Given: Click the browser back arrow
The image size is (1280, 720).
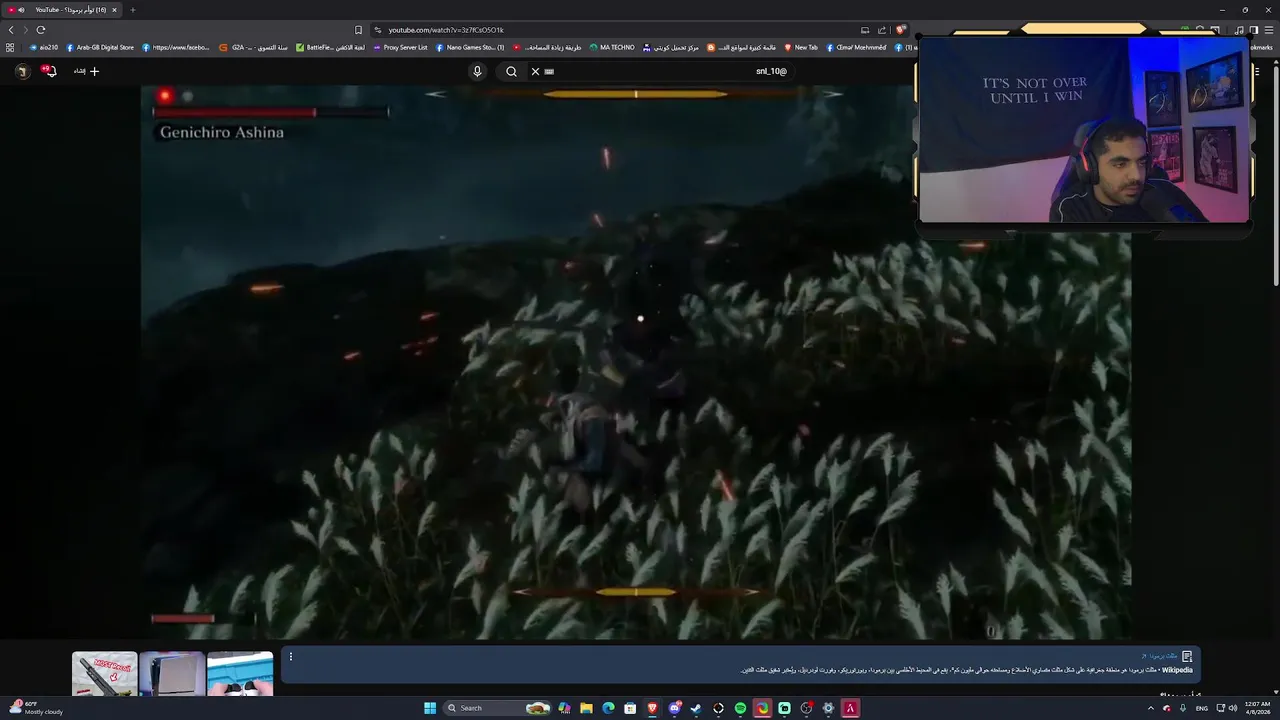Looking at the screenshot, I should (11, 30).
